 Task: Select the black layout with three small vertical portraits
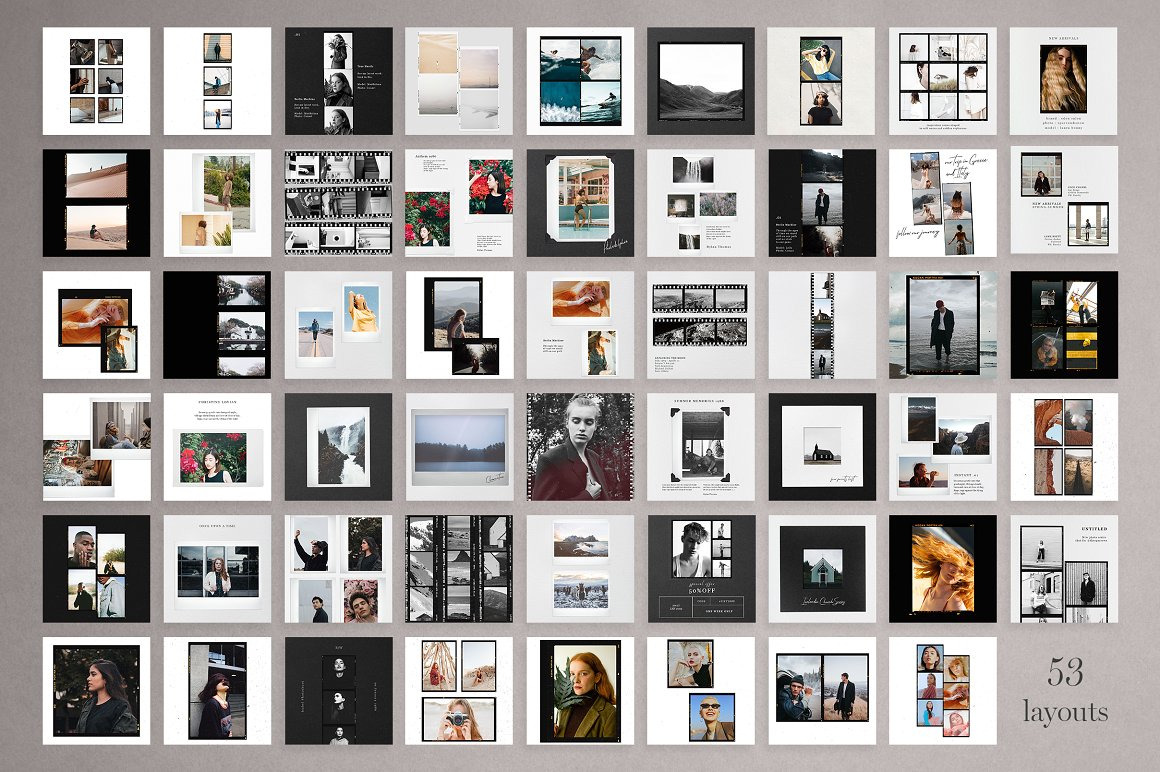(x=339, y=691)
